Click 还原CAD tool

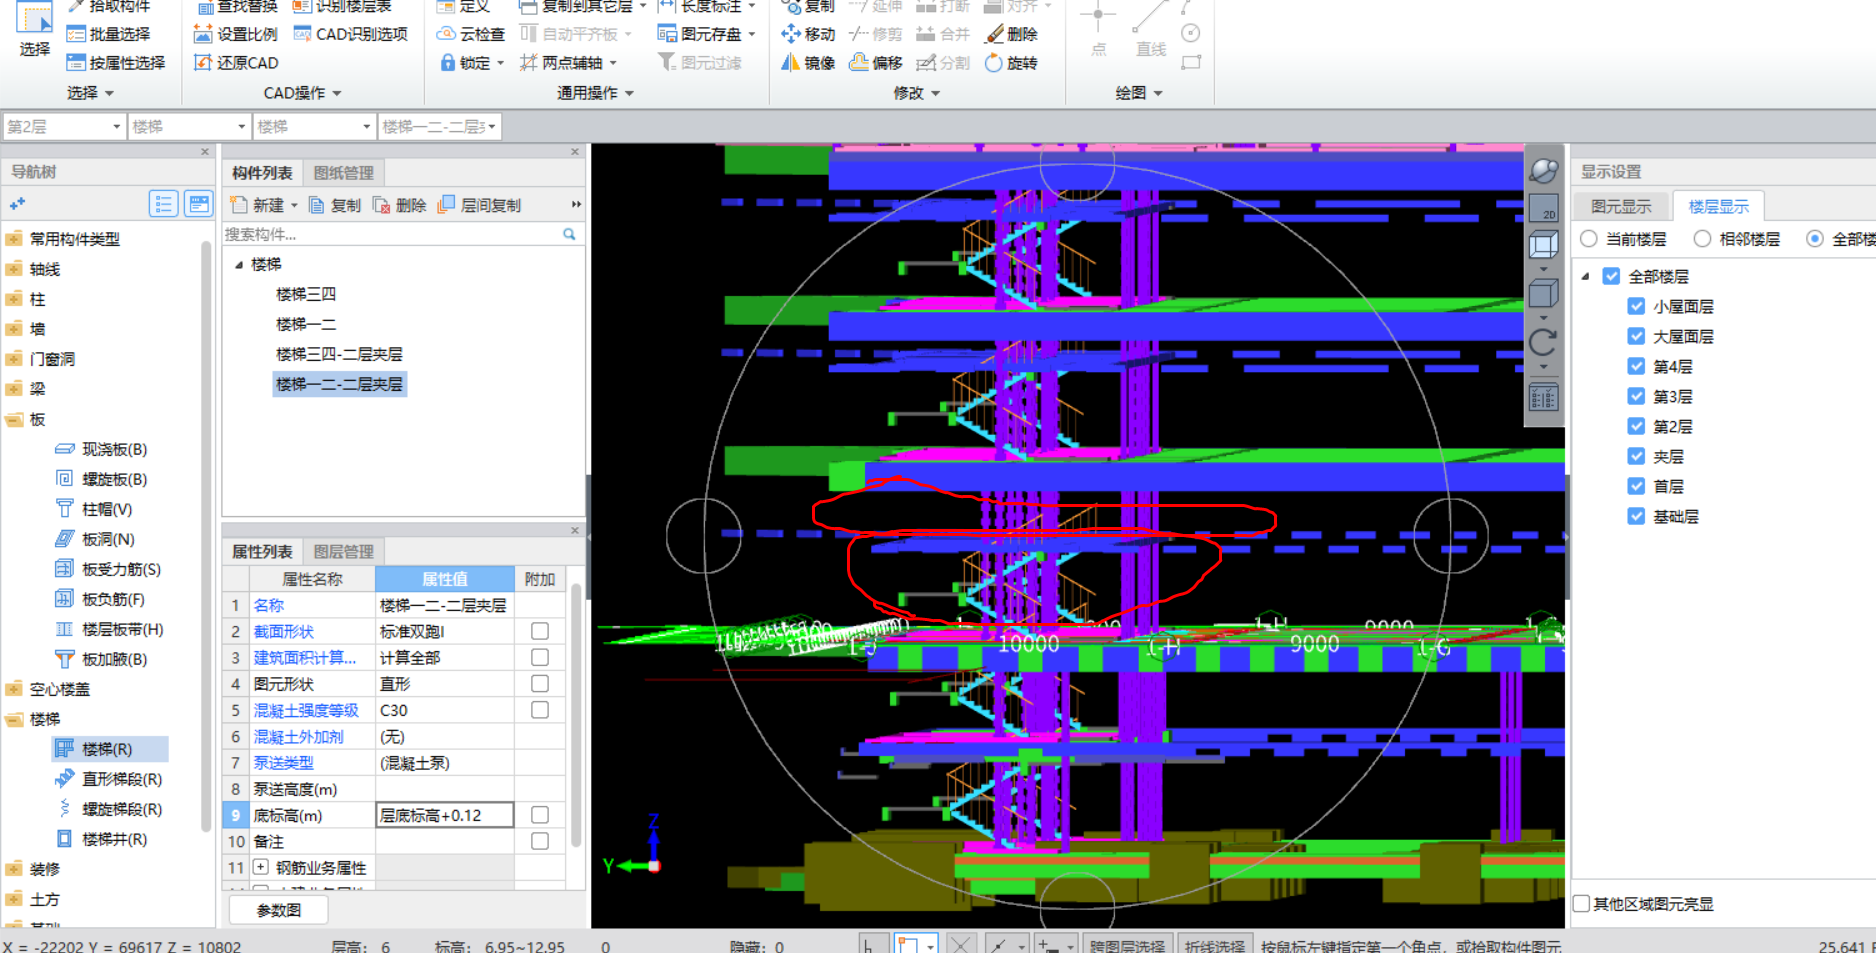point(236,63)
